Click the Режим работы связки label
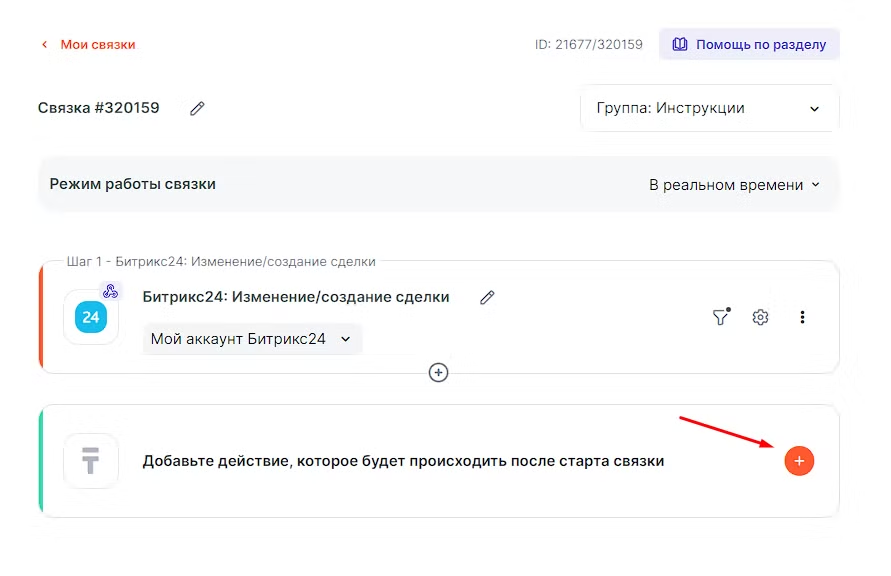 (x=133, y=184)
